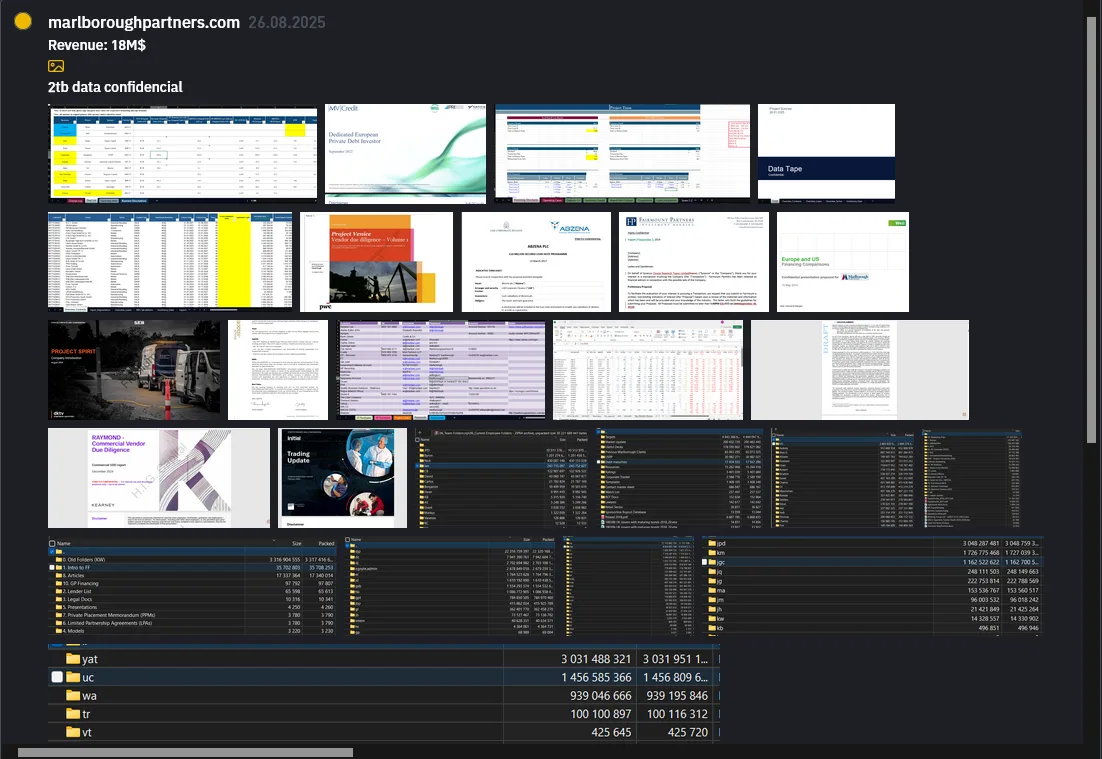1102x759 pixels.
Task: Click the vt folder icon
Action: pos(73,732)
